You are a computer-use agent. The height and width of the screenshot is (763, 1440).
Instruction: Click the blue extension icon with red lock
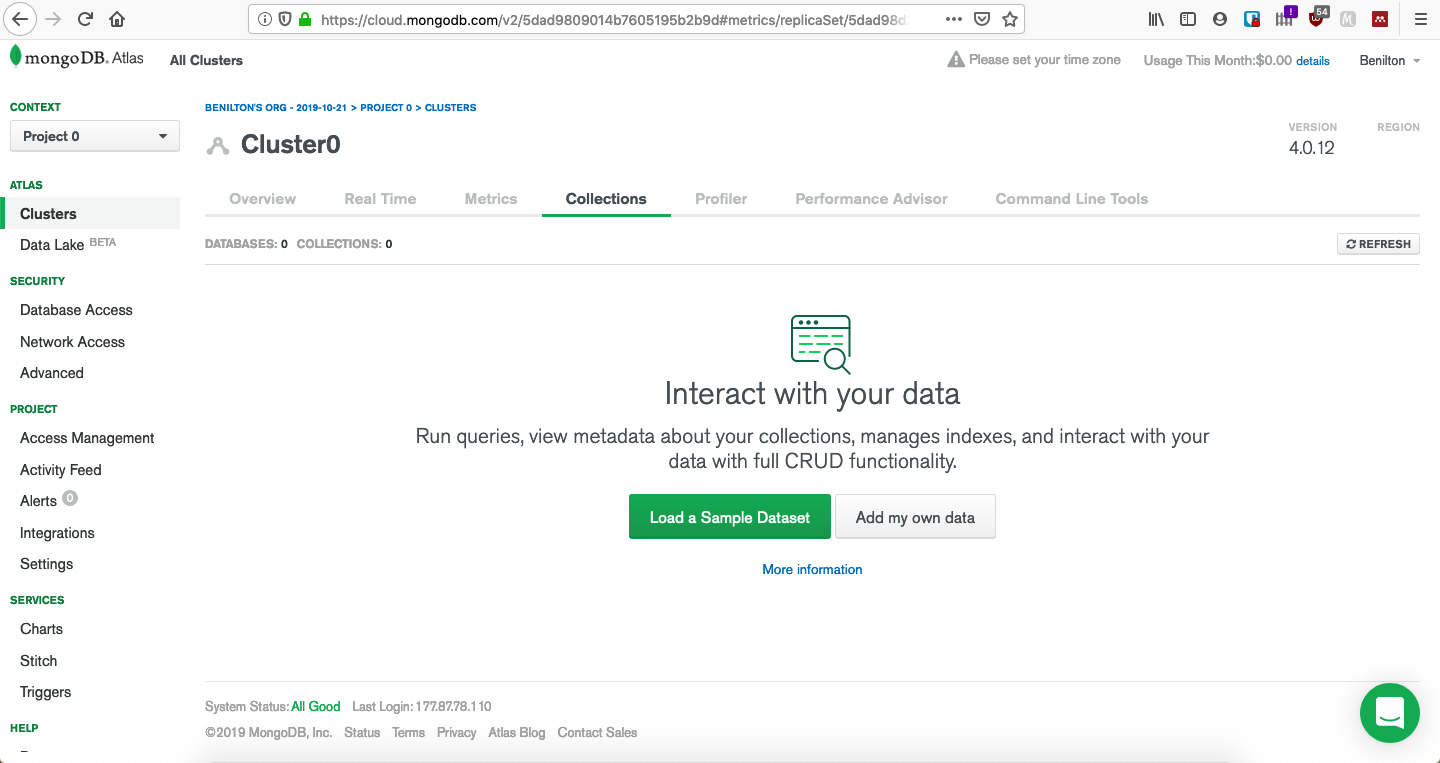(x=1252, y=19)
